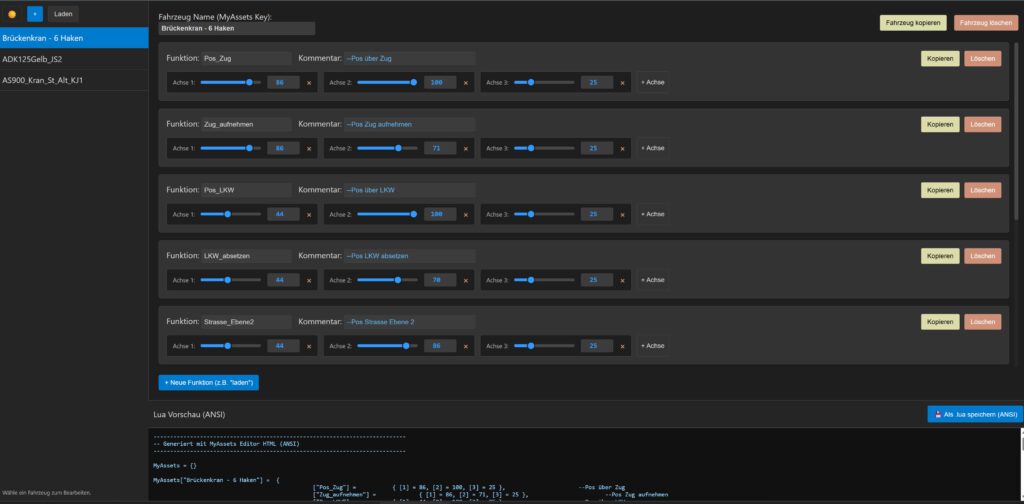The image size is (1024, 504).
Task: Remove Achse 3 from Pos_LKW function
Action: tap(622, 214)
